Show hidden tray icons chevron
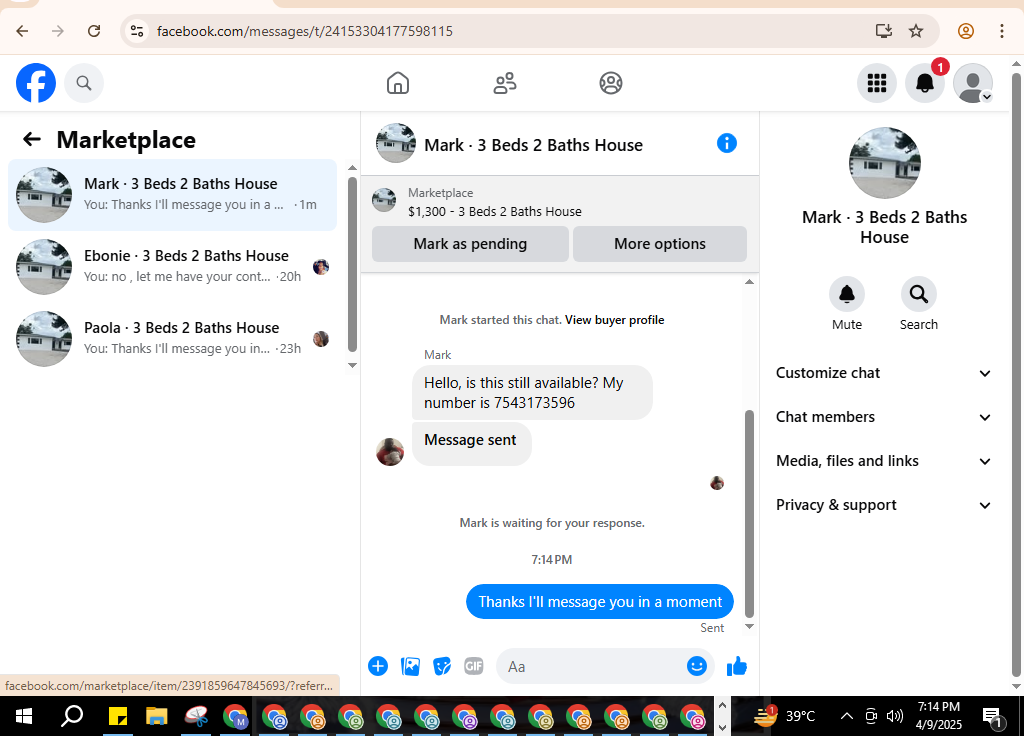 coord(846,716)
